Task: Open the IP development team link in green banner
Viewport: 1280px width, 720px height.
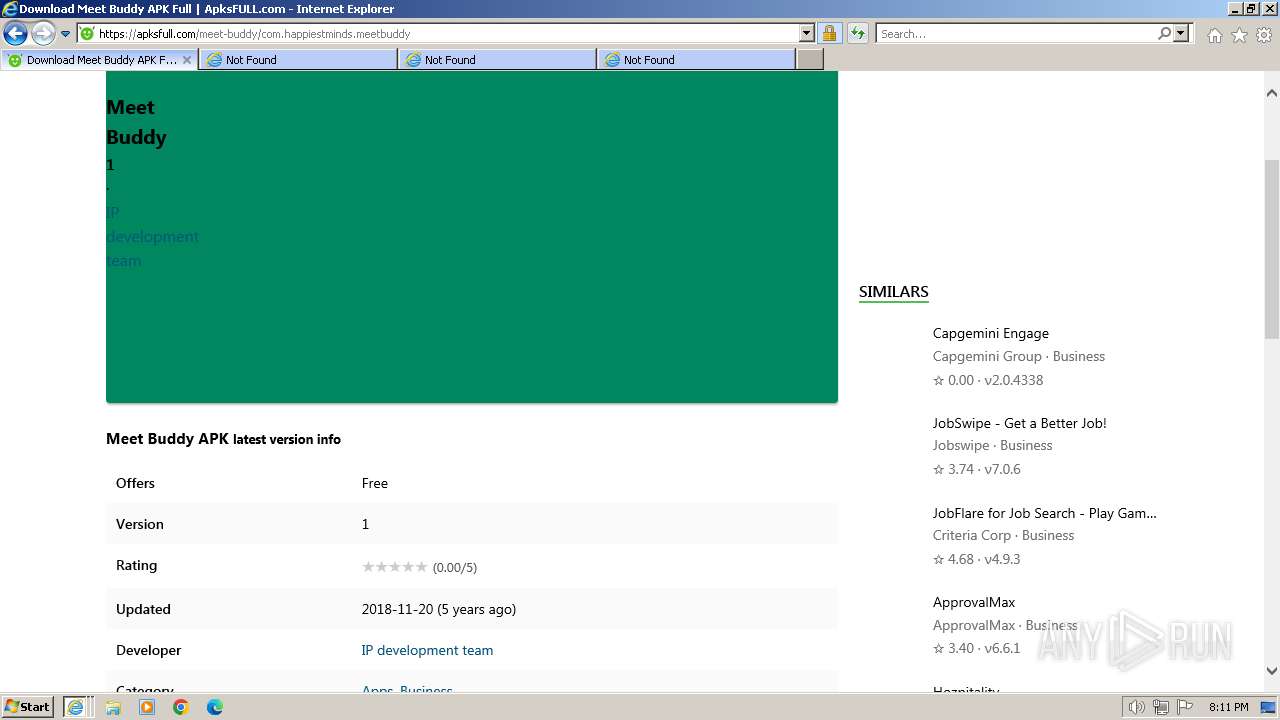Action: pos(152,236)
